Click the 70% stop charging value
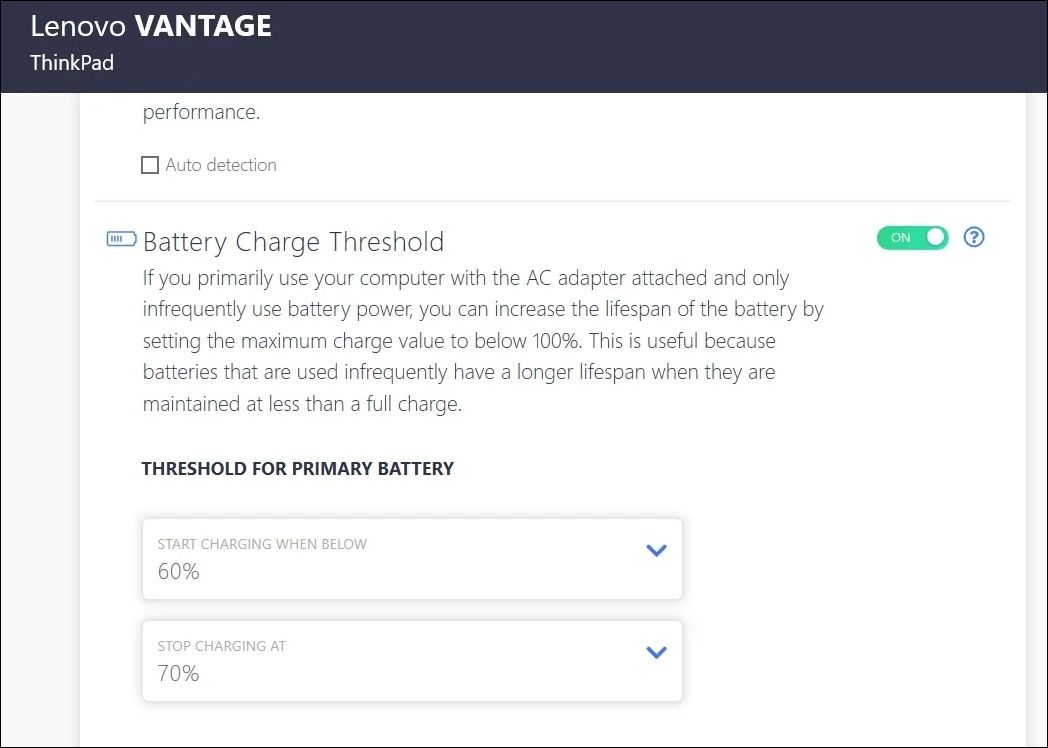 pos(178,673)
